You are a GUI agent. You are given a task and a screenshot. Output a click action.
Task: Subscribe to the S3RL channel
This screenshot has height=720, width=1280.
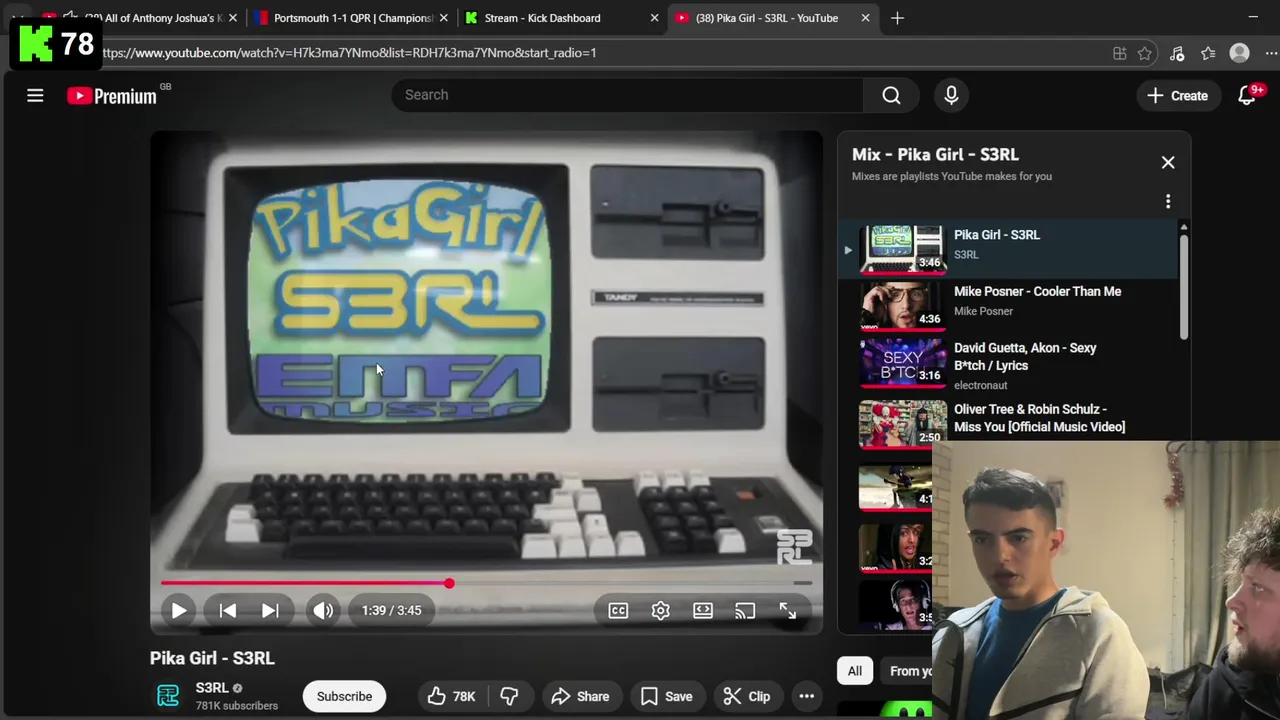(x=344, y=696)
